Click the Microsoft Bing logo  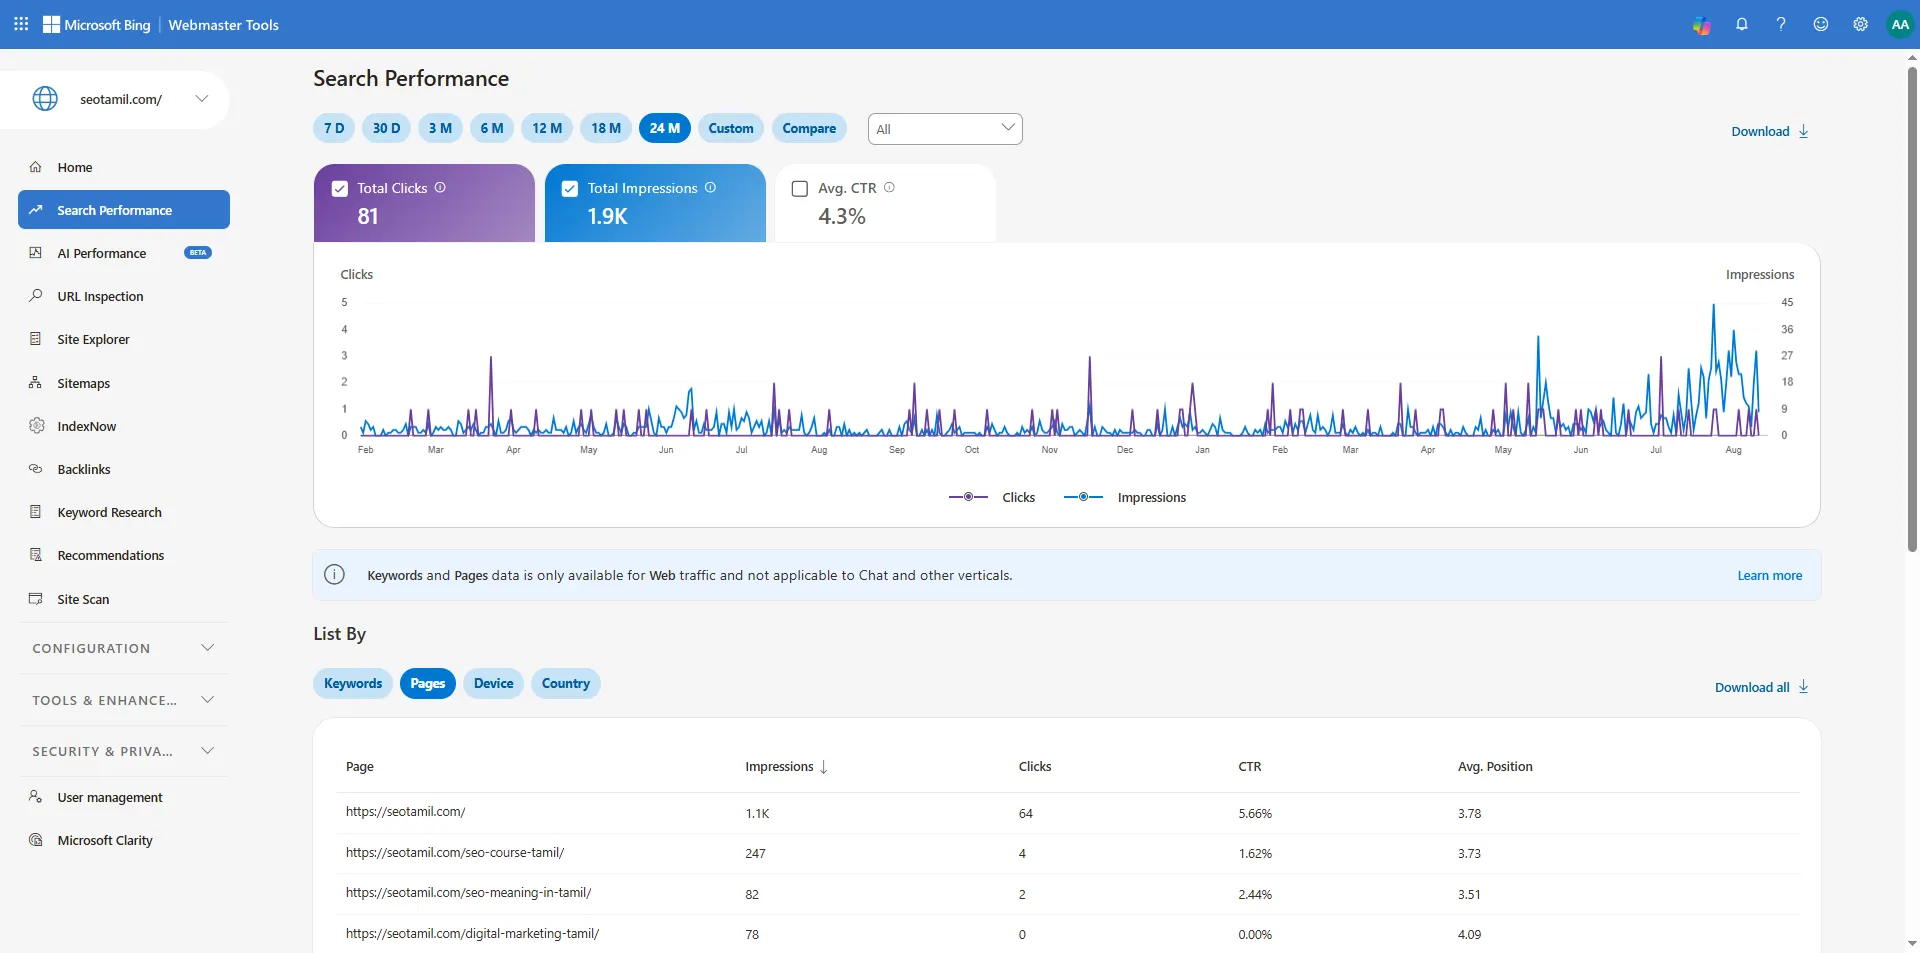point(96,25)
